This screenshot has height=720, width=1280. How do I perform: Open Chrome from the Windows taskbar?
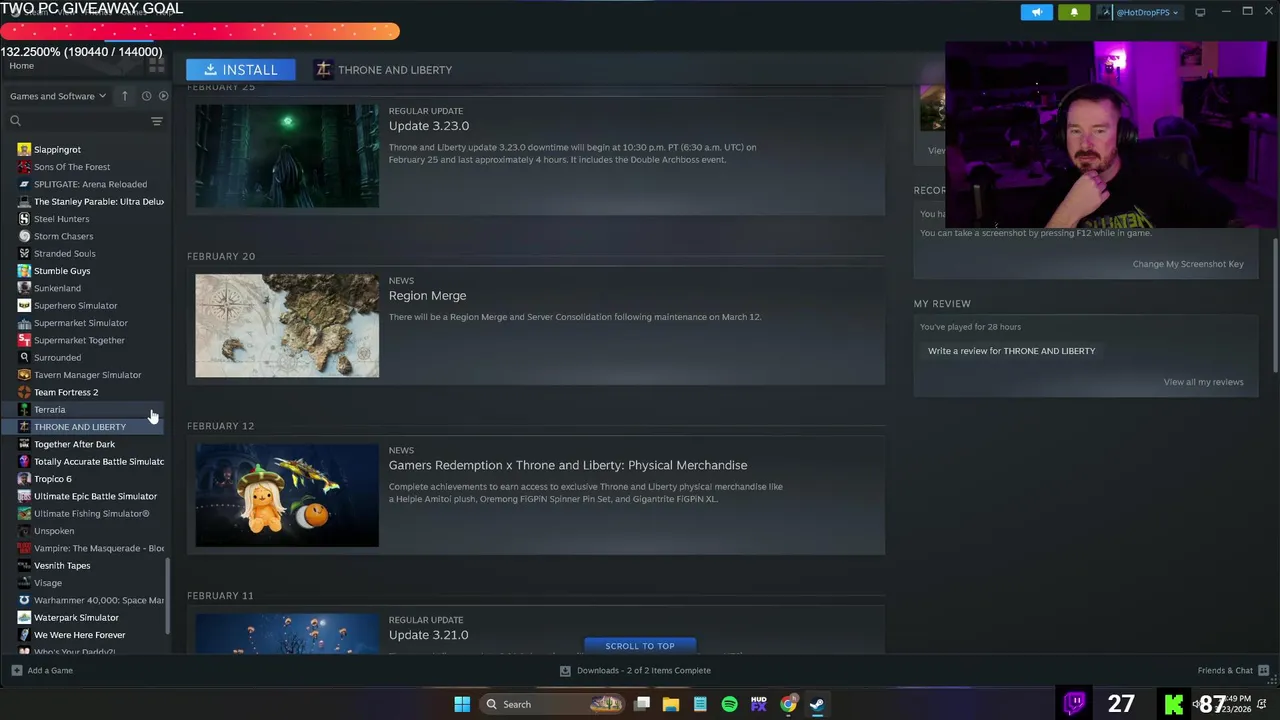pyautogui.click(x=788, y=704)
